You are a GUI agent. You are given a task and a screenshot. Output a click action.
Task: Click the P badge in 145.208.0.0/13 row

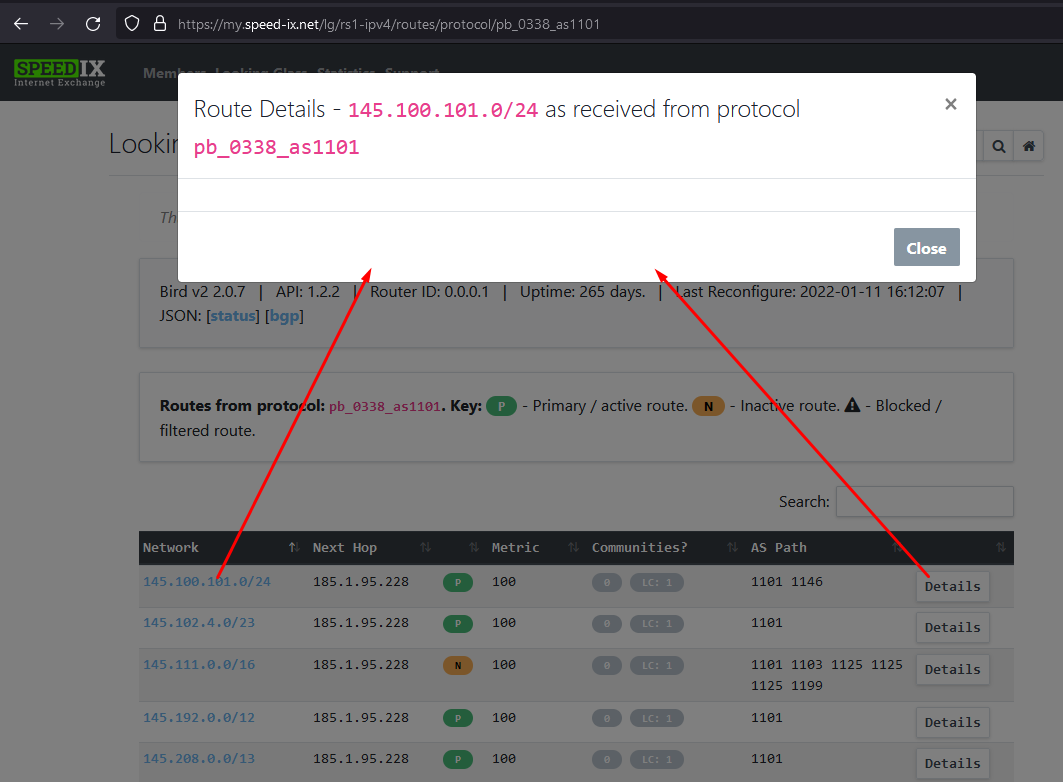point(458,760)
